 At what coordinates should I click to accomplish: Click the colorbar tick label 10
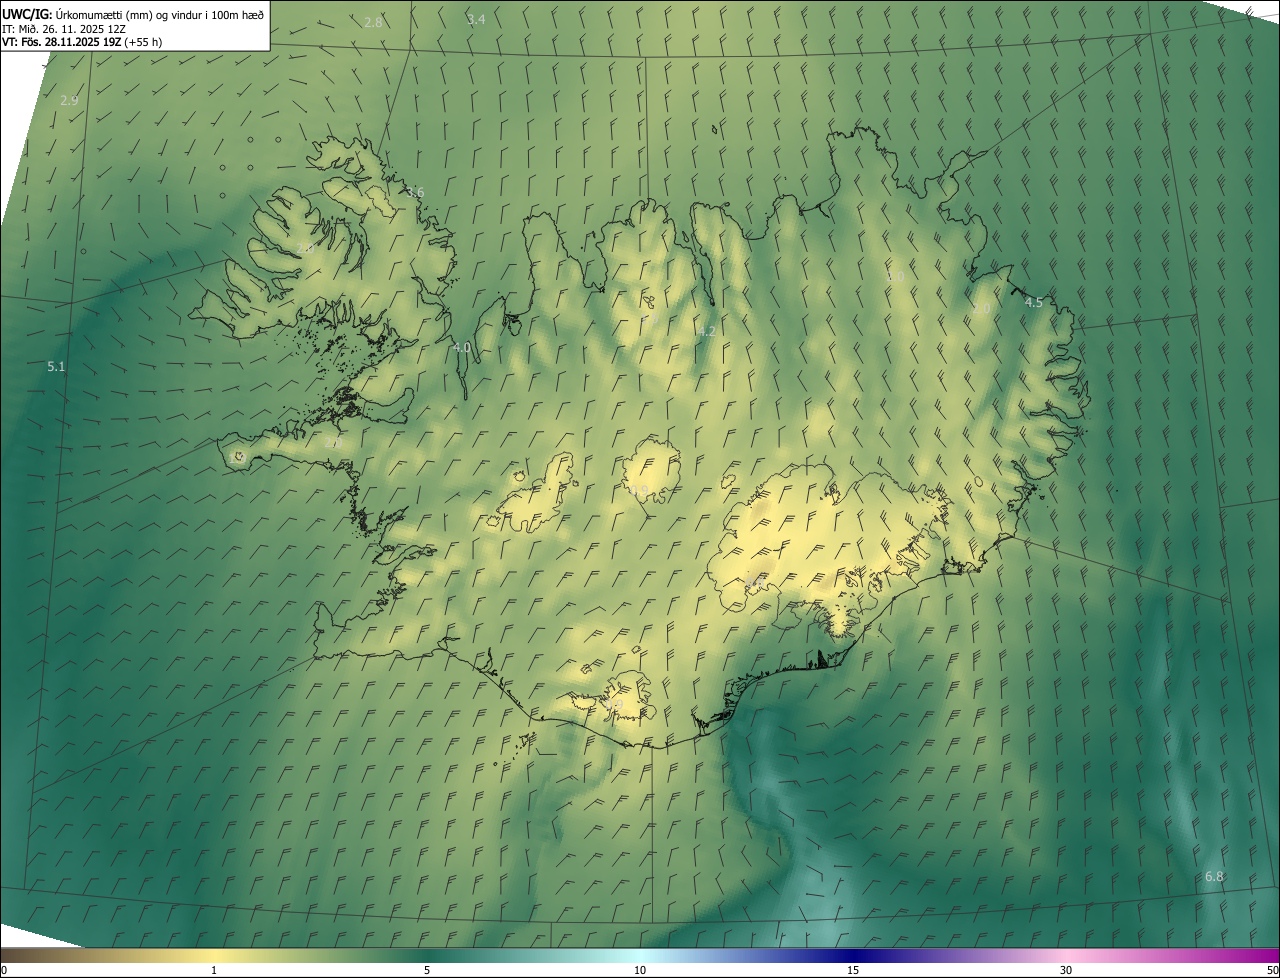coord(640,970)
